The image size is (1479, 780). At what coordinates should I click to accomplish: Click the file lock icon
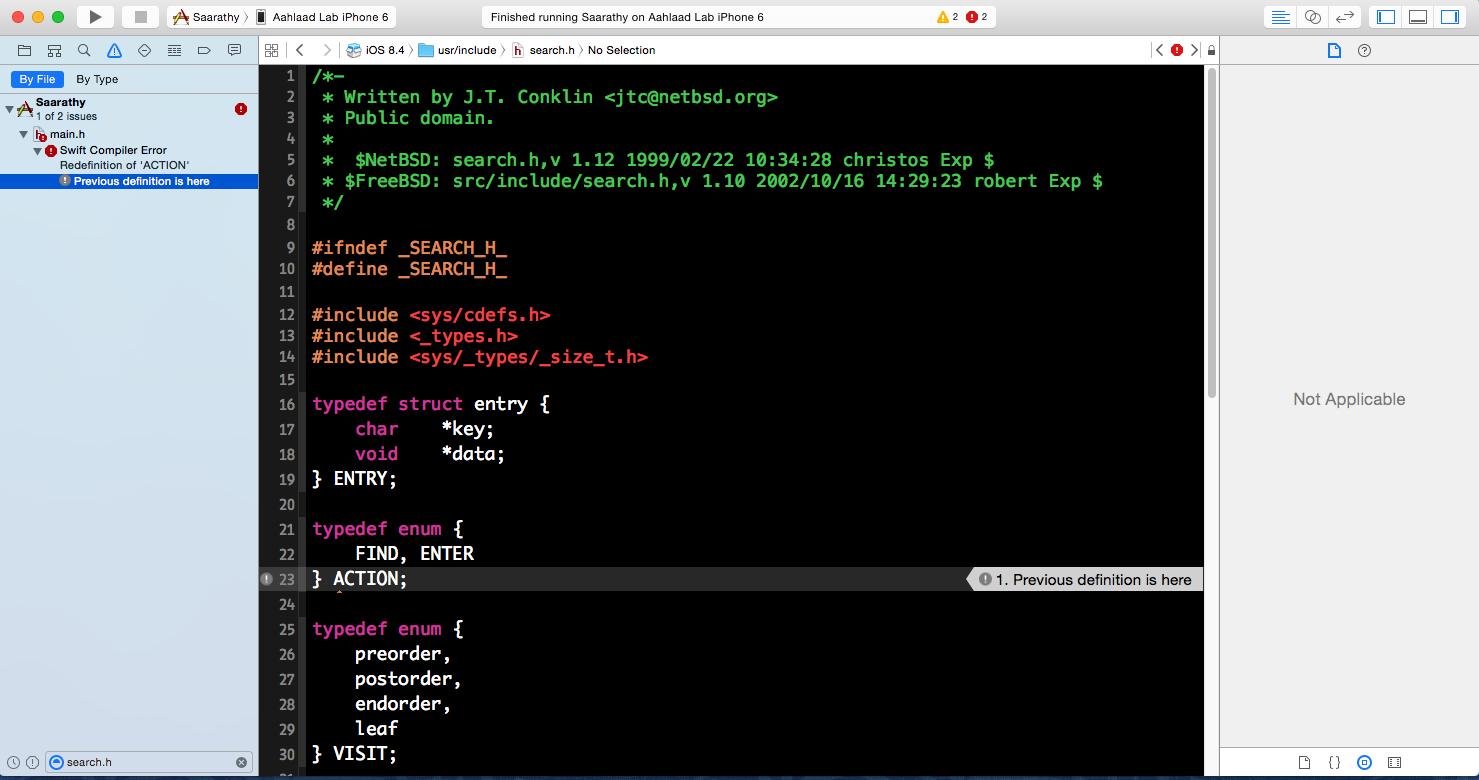1211,50
